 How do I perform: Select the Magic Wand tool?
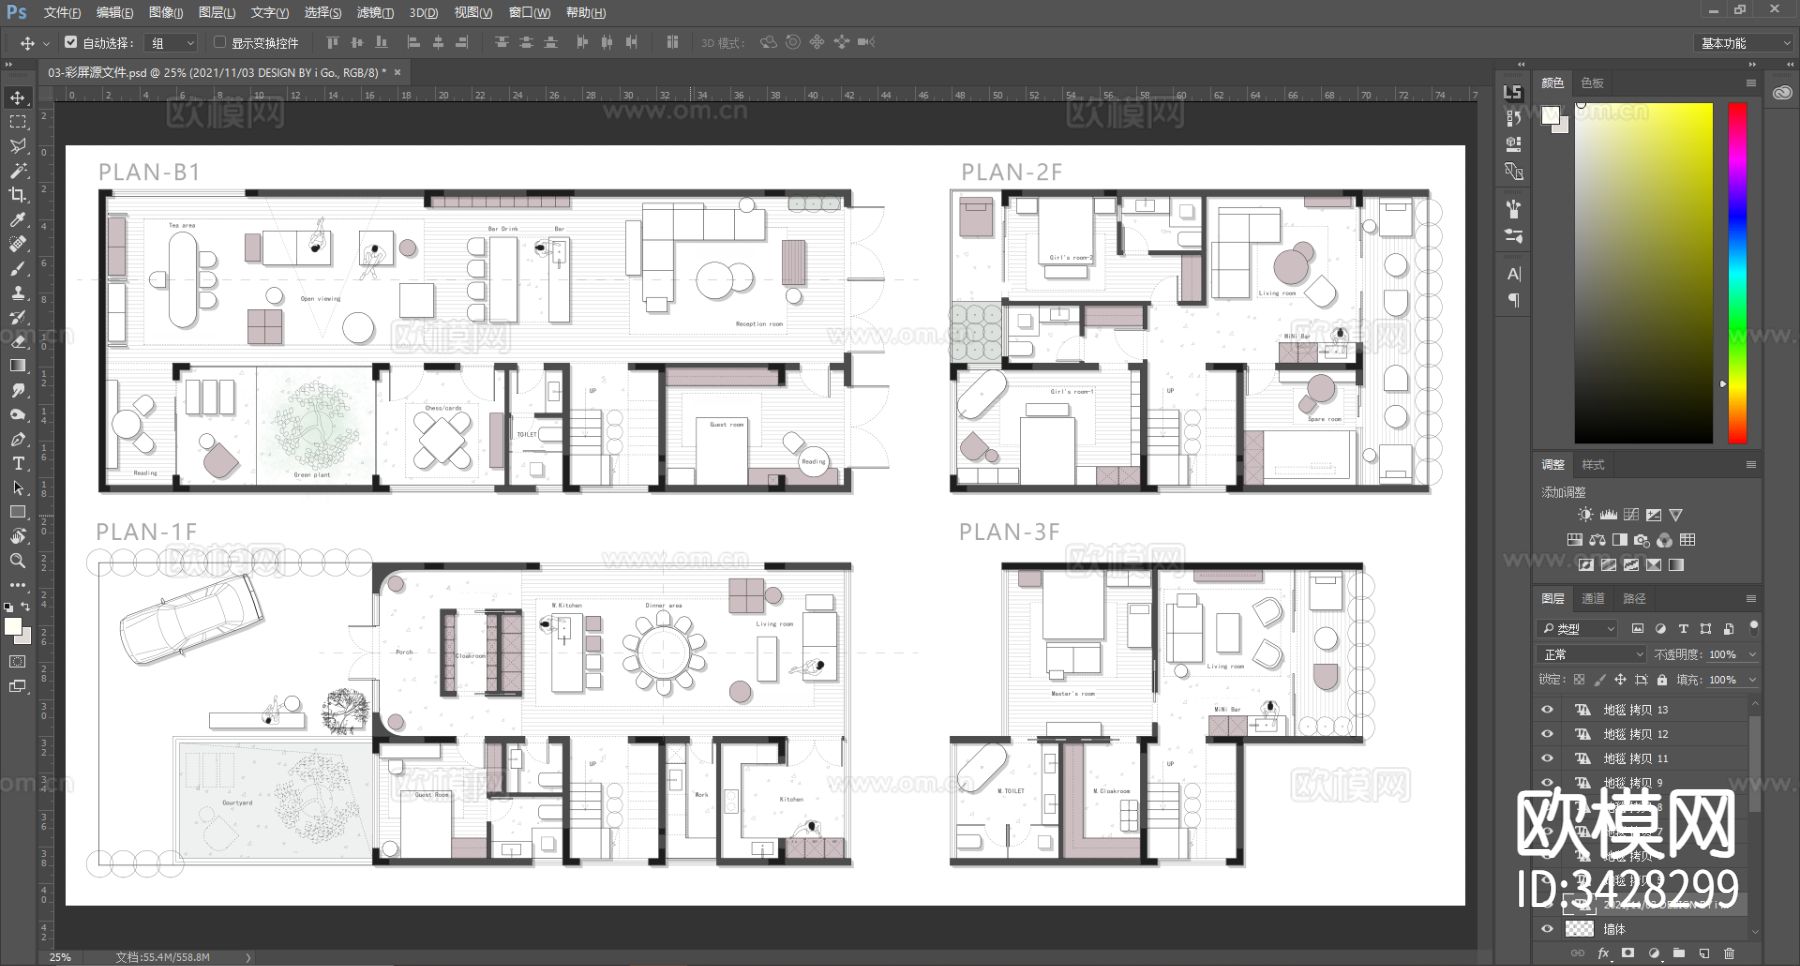point(18,171)
